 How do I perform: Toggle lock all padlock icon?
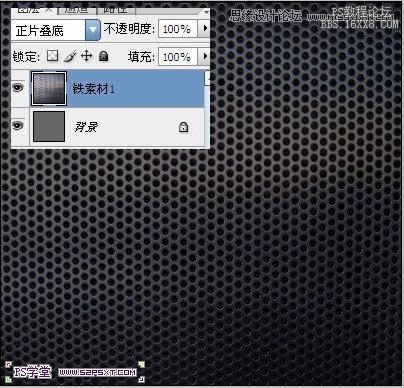(x=104, y=56)
